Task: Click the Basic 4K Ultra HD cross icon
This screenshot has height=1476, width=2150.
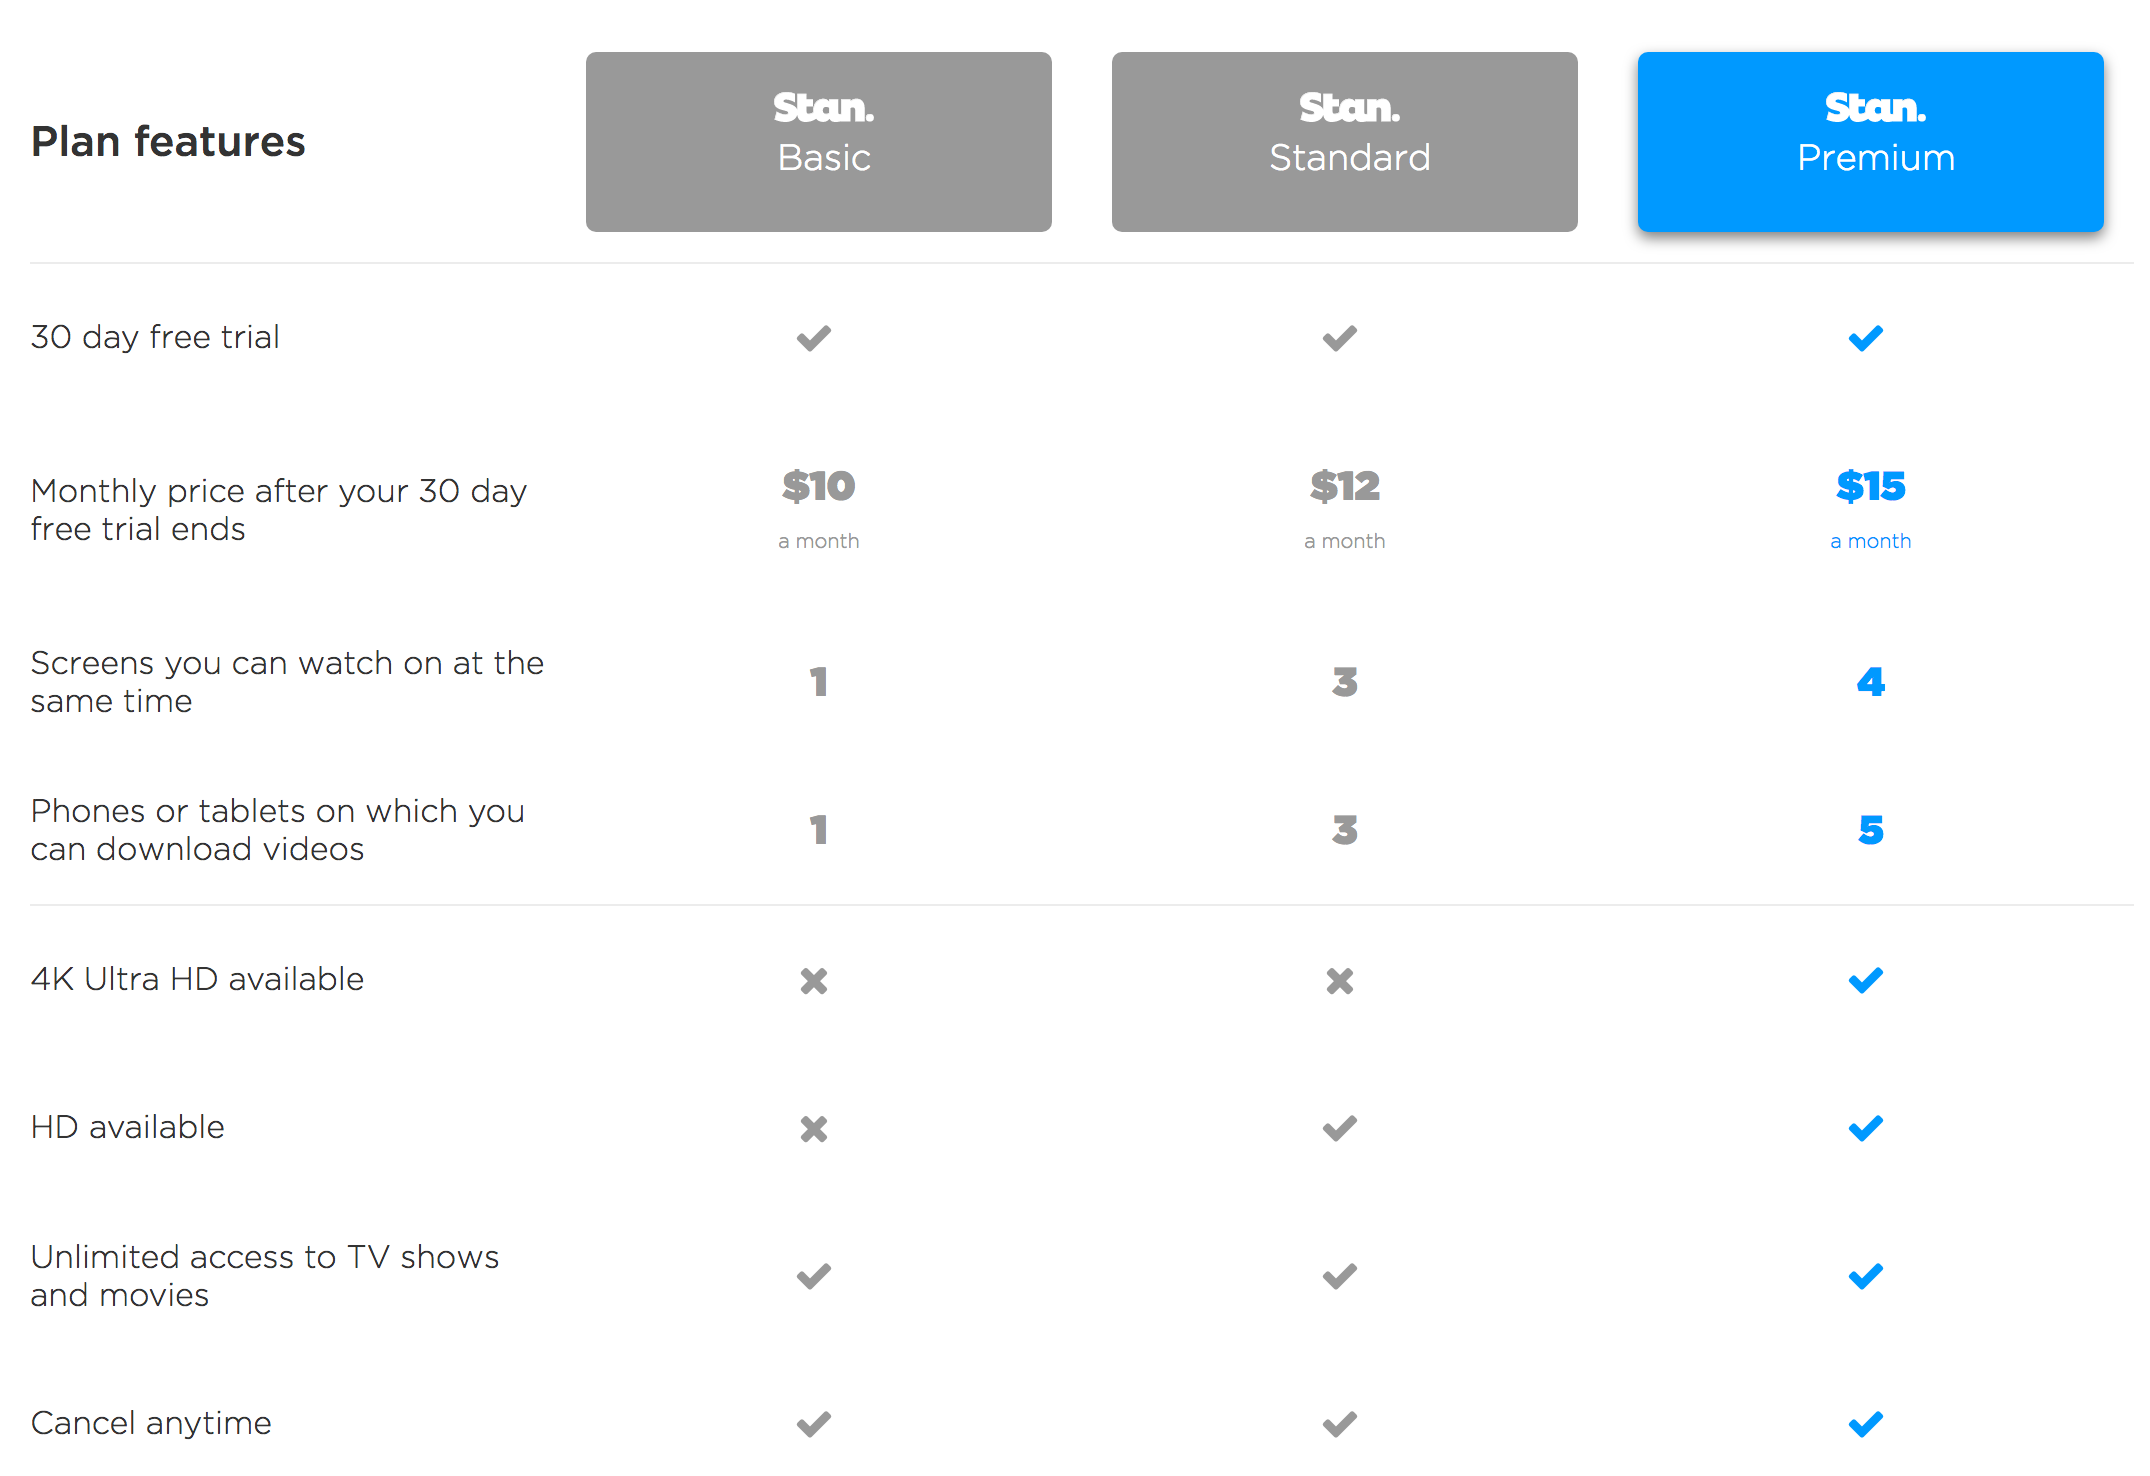Action: (x=814, y=981)
